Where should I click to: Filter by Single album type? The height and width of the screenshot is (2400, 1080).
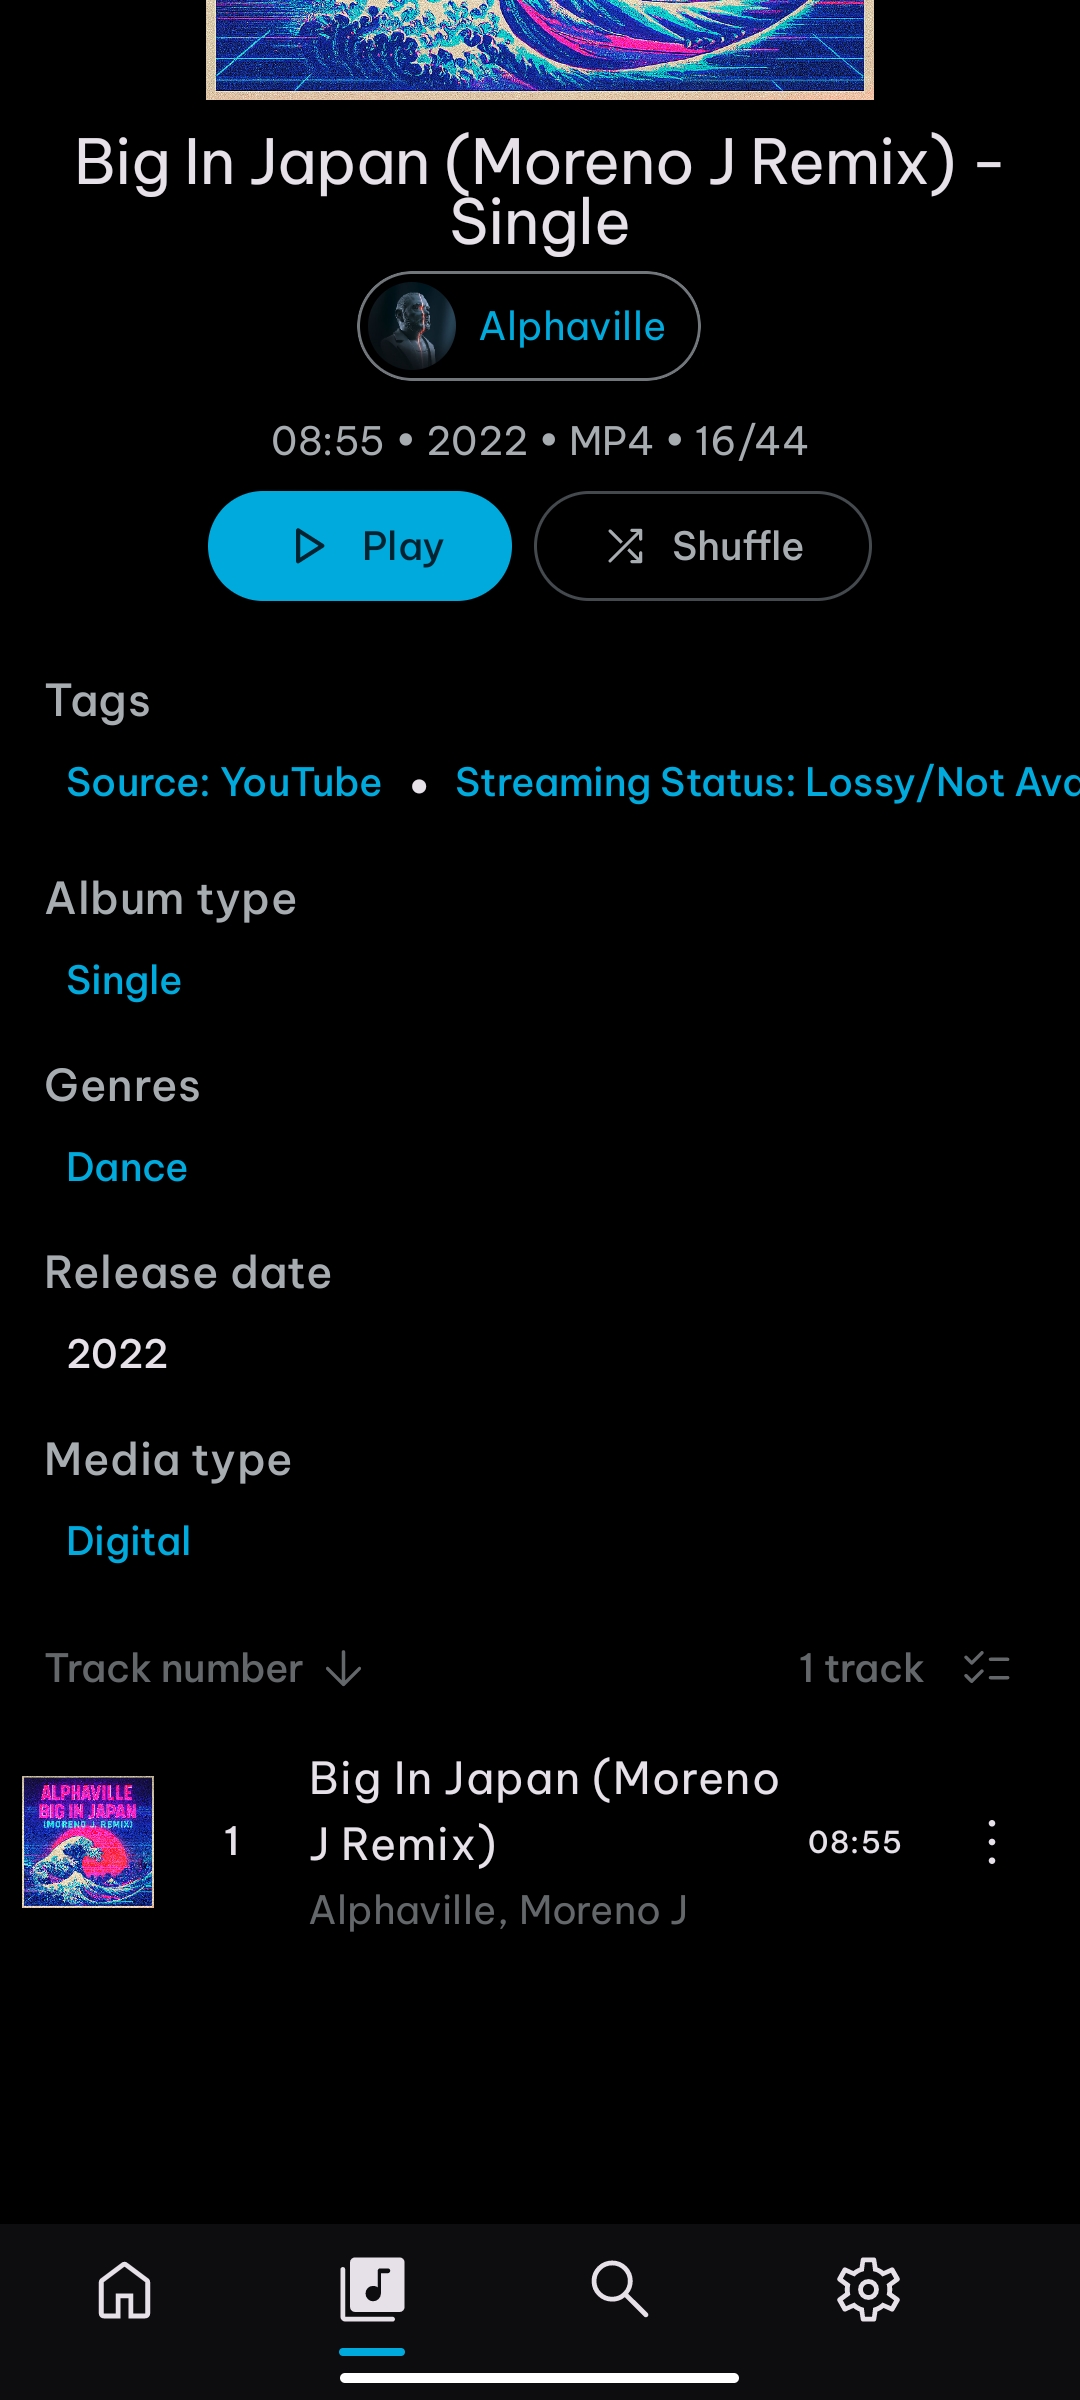click(124, 980)
